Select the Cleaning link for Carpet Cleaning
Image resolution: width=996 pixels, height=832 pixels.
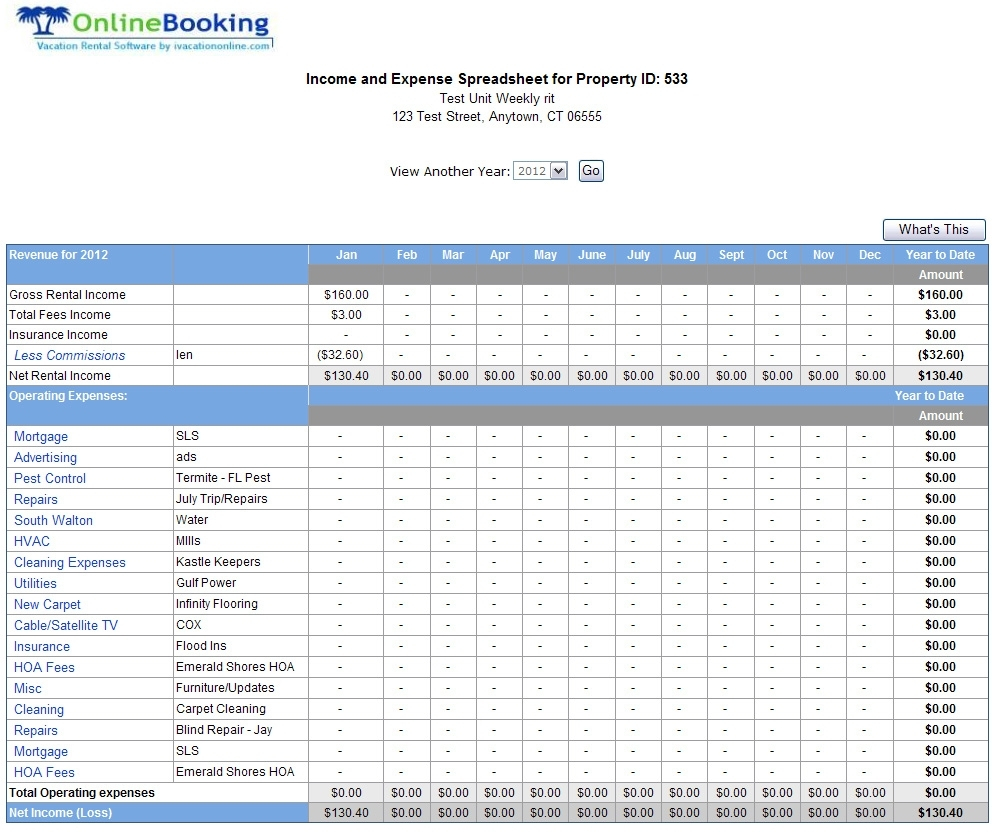(x=39, y=709)
